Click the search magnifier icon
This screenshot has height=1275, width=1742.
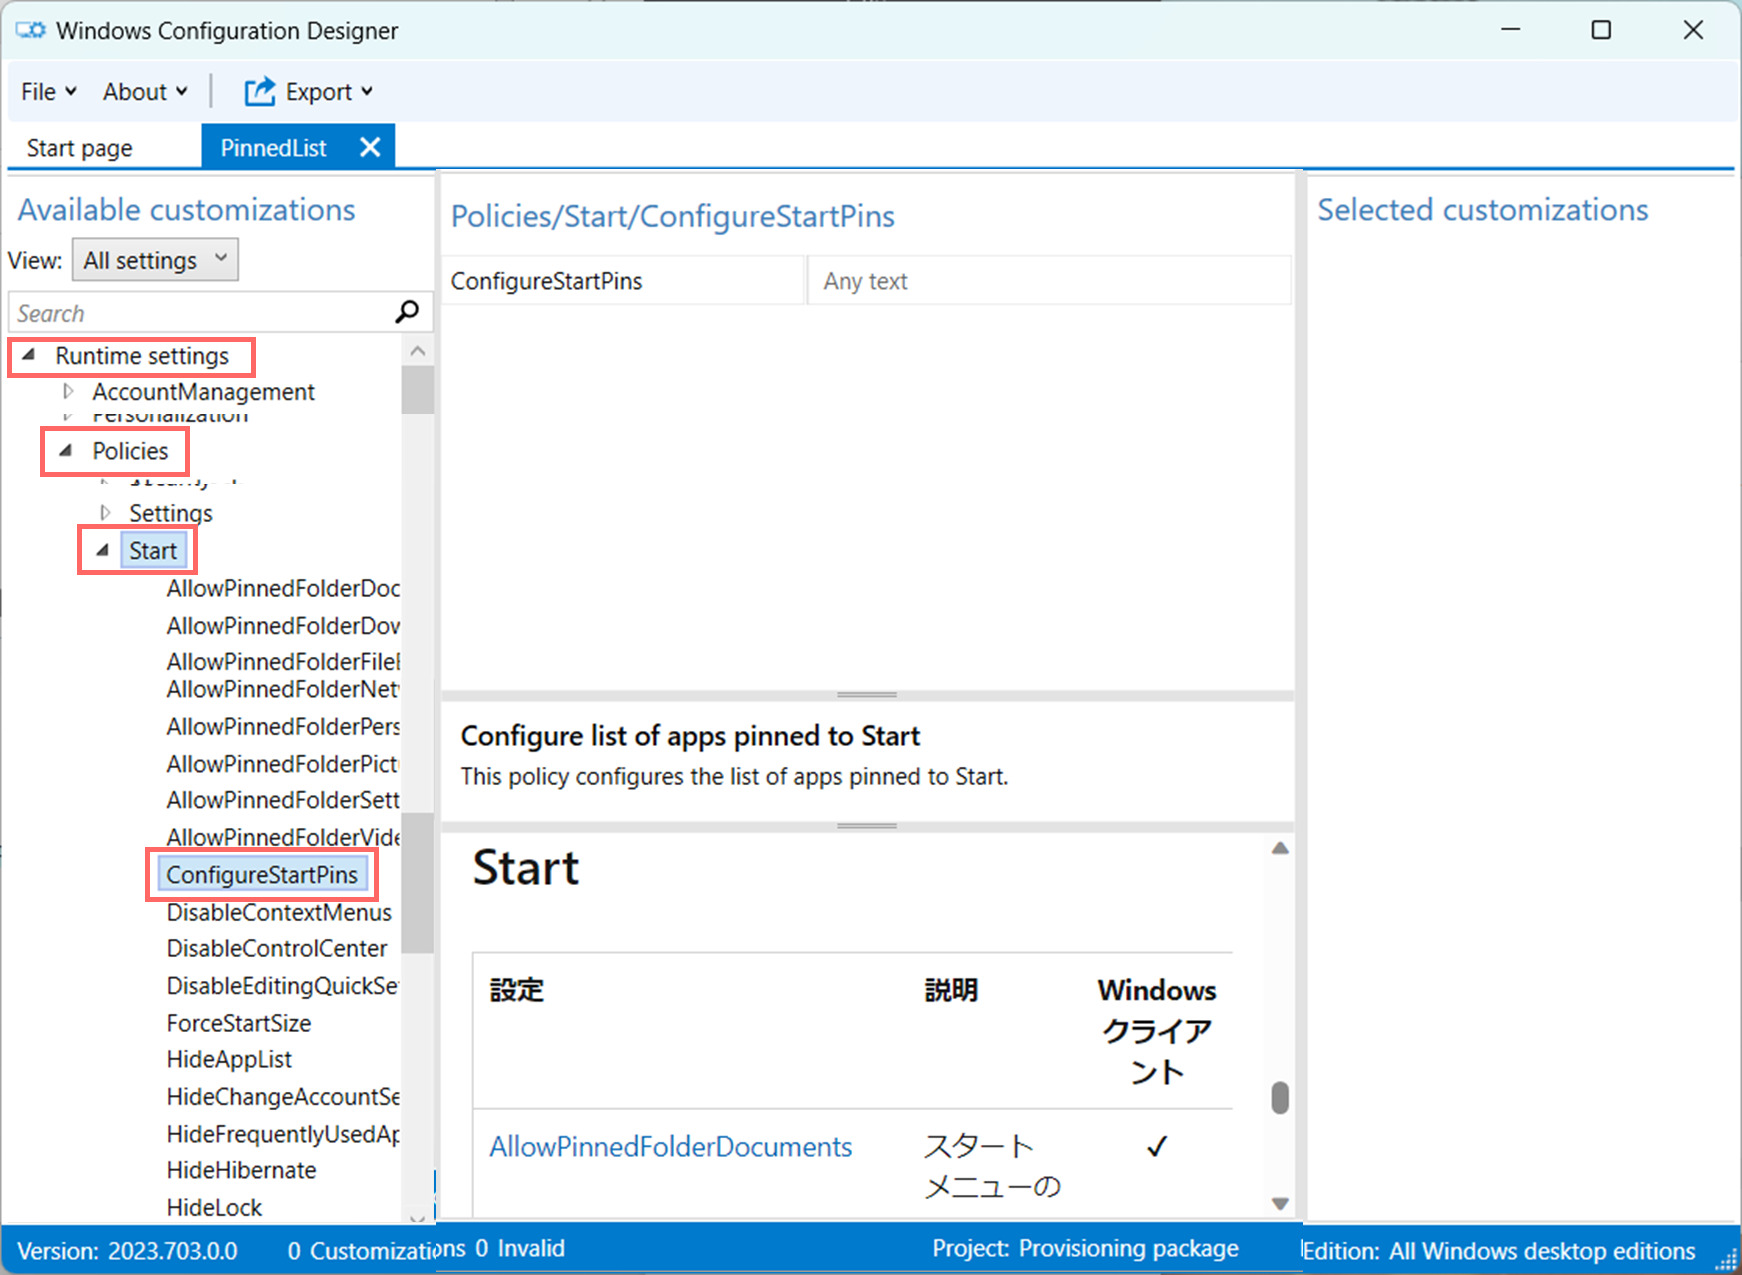point(406,312)
